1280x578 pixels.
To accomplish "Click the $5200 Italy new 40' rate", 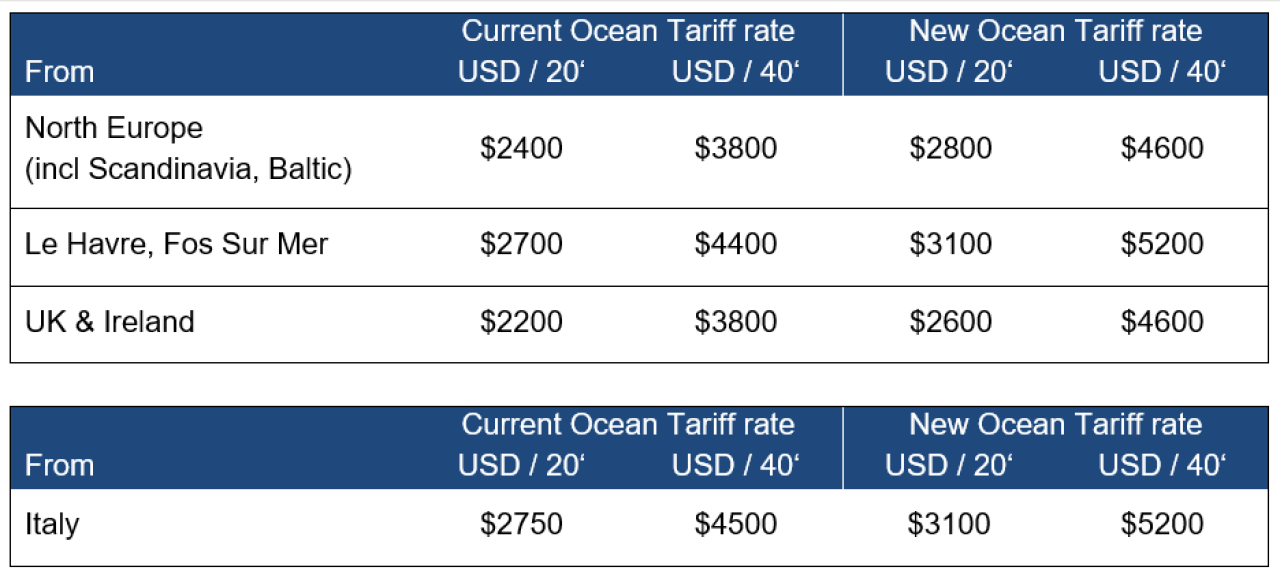I will pyautogui.click(x=1162, y=524).
